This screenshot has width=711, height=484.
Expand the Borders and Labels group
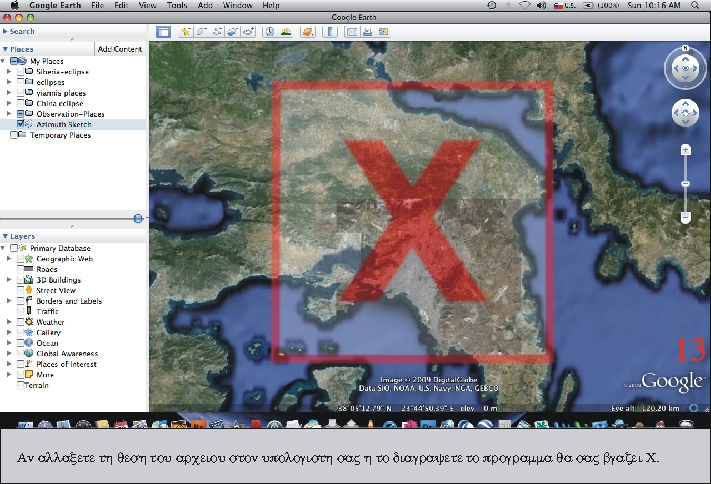pyautogui.click(x=9, y=301)
